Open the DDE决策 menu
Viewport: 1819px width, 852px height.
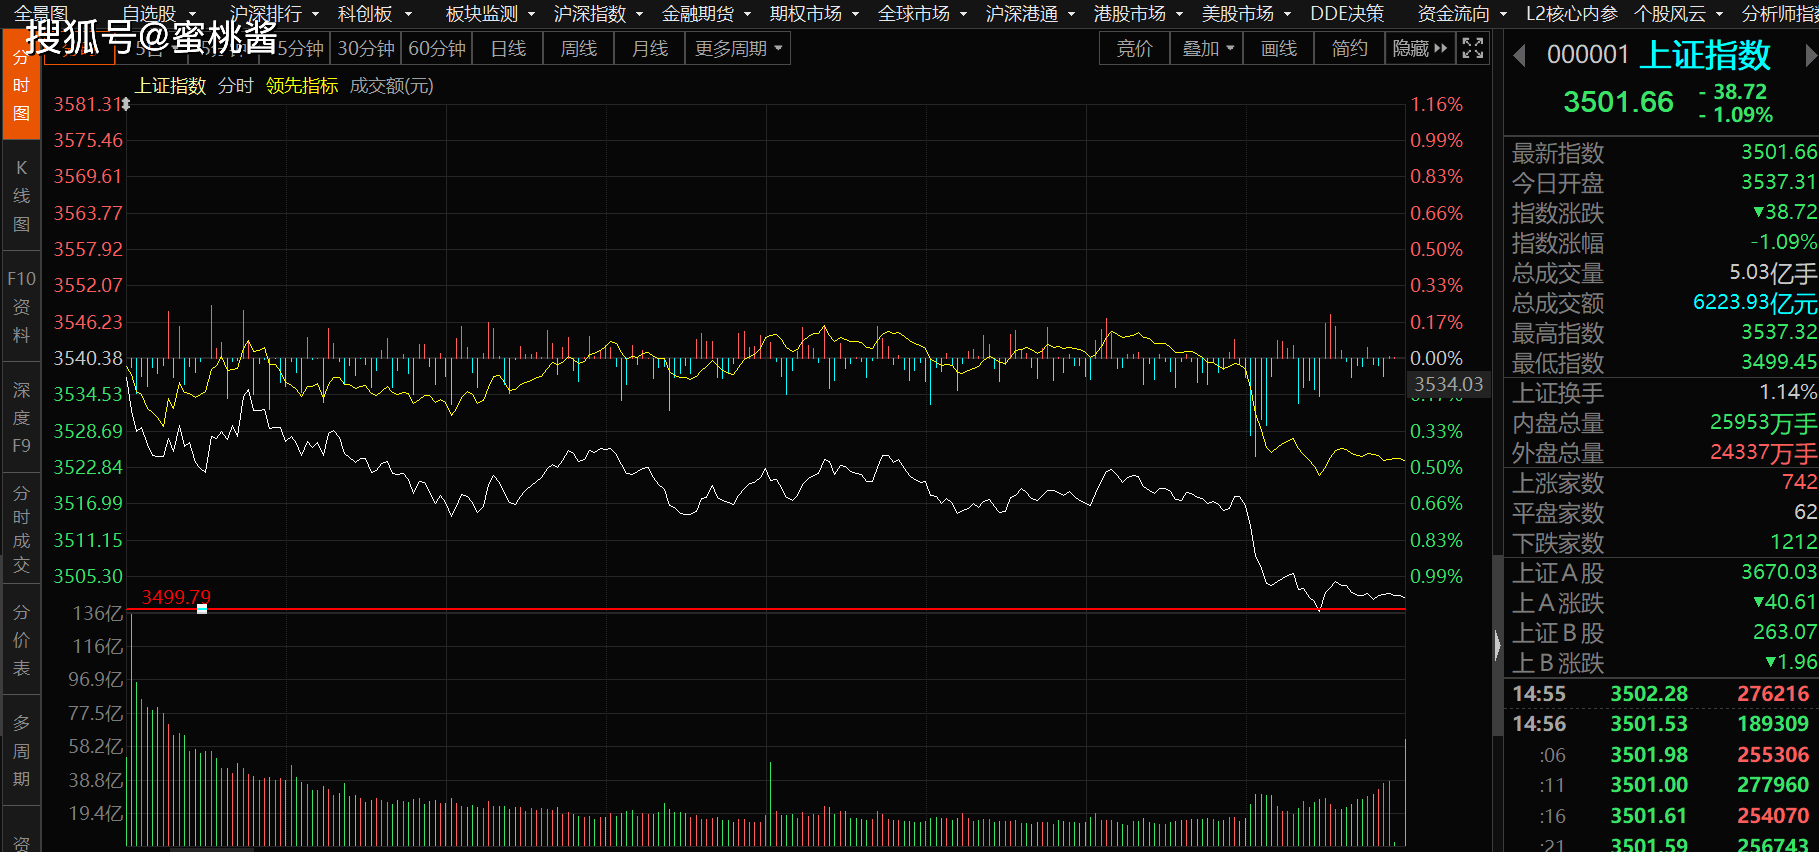(1347, 14)
